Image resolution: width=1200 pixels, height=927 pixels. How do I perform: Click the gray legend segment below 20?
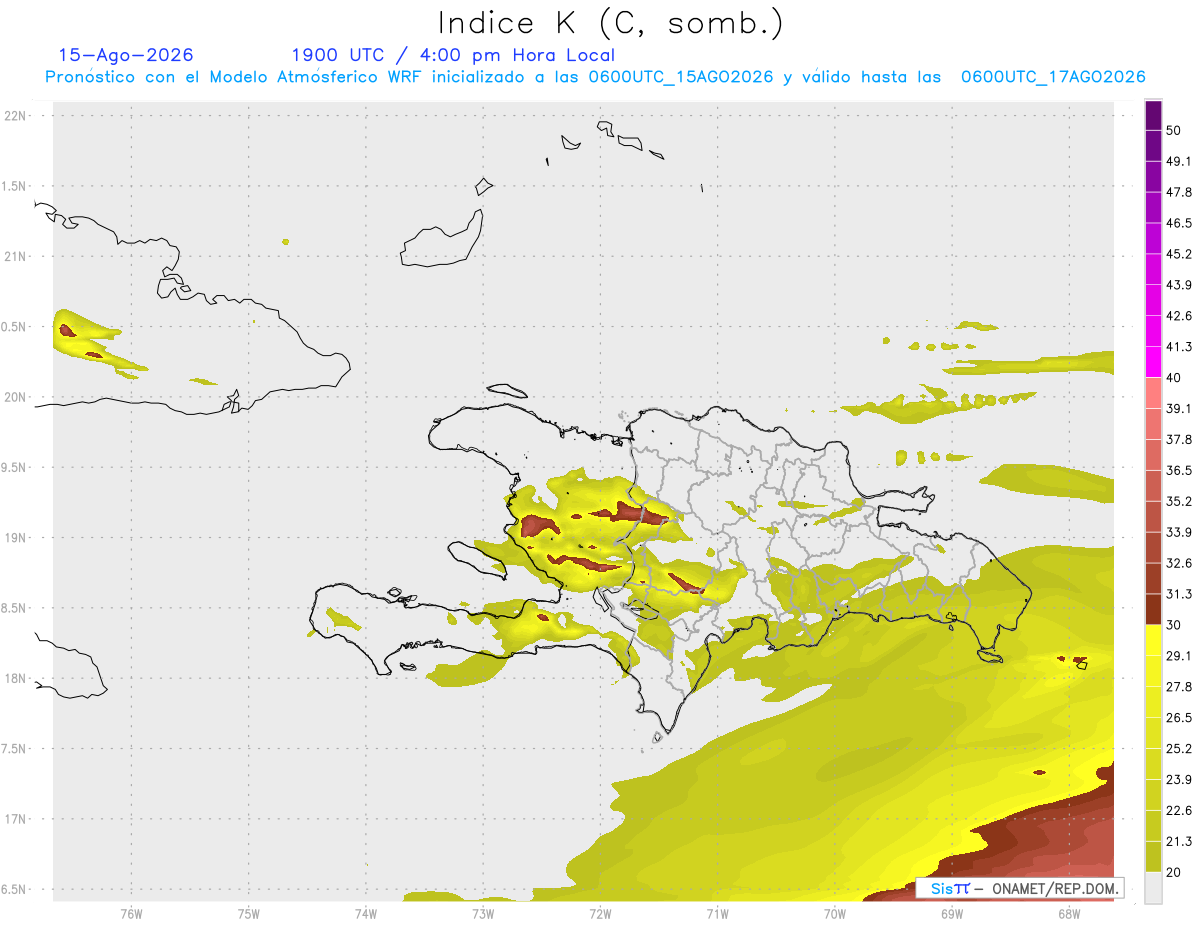(x=1153, y=888)
